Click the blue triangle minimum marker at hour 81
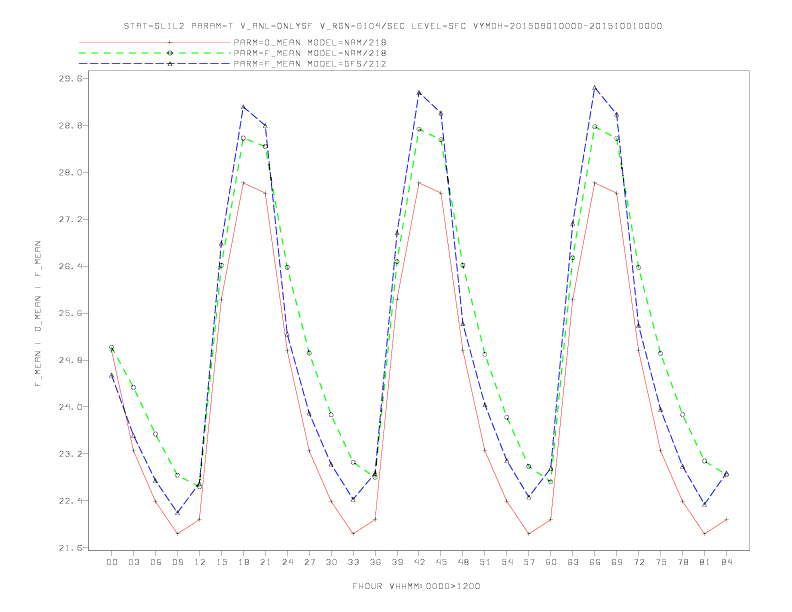The height and width of the screenshot is (612, 792). 705,504
